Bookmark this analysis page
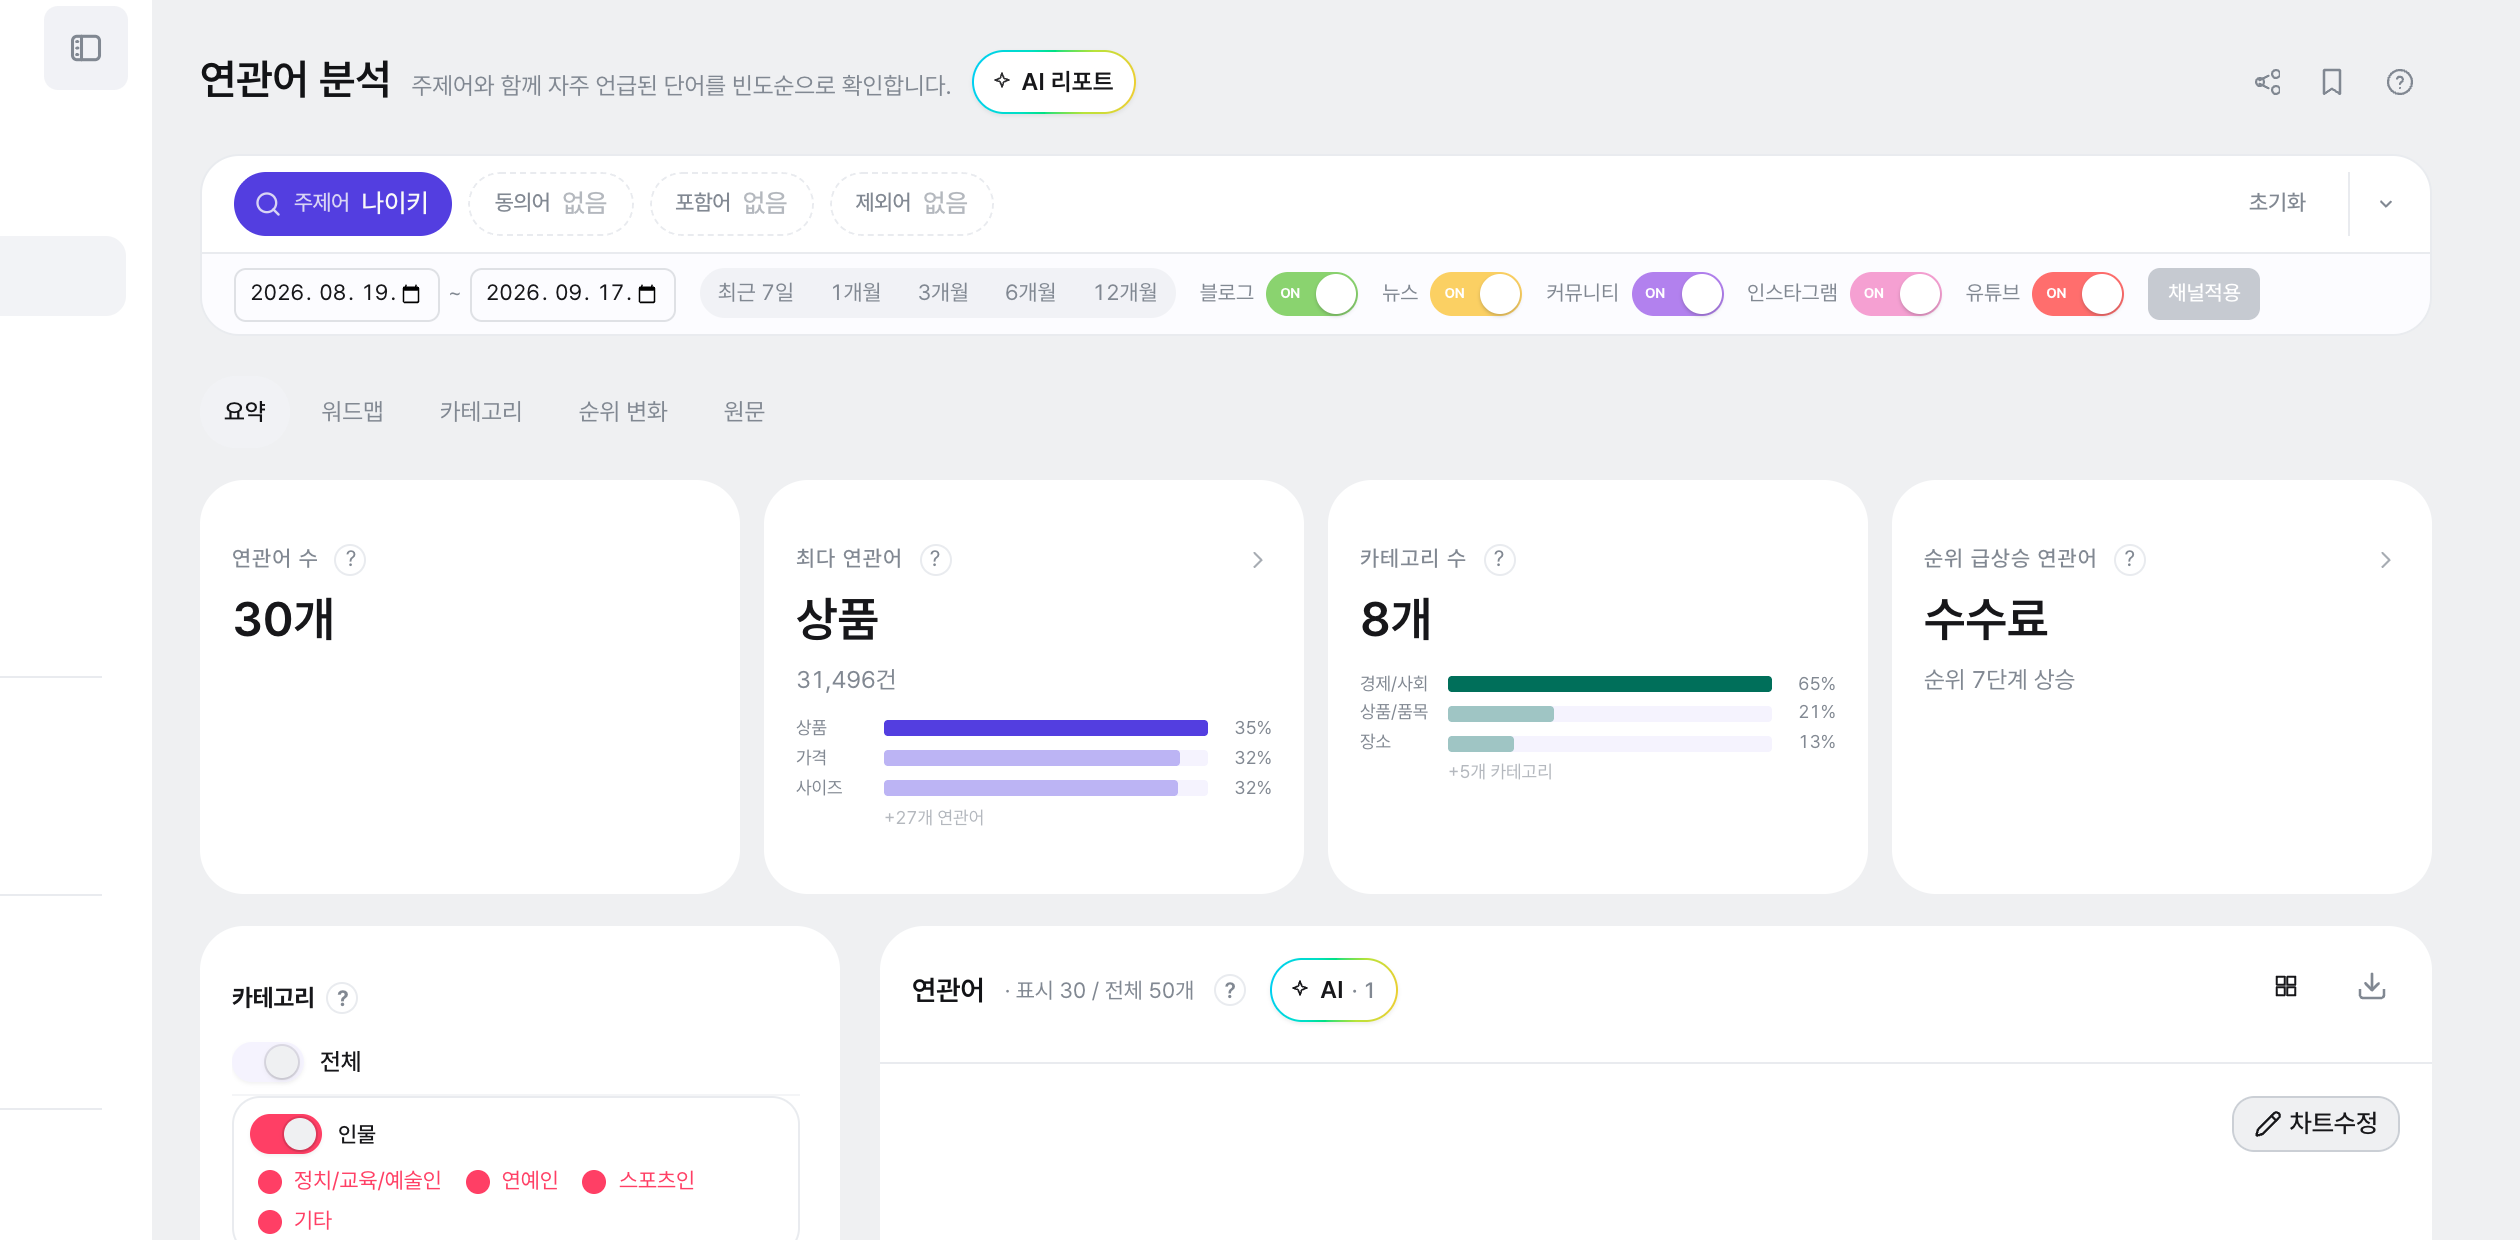Screen dimensions: 2520x1240 (2332, 82)
